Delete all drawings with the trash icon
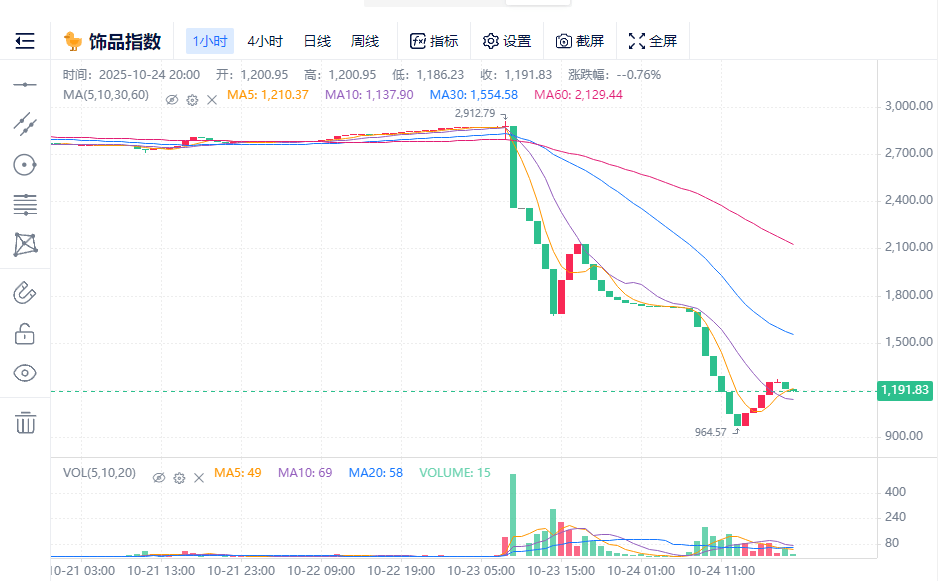938x581 pixels. tap(25, 422)
